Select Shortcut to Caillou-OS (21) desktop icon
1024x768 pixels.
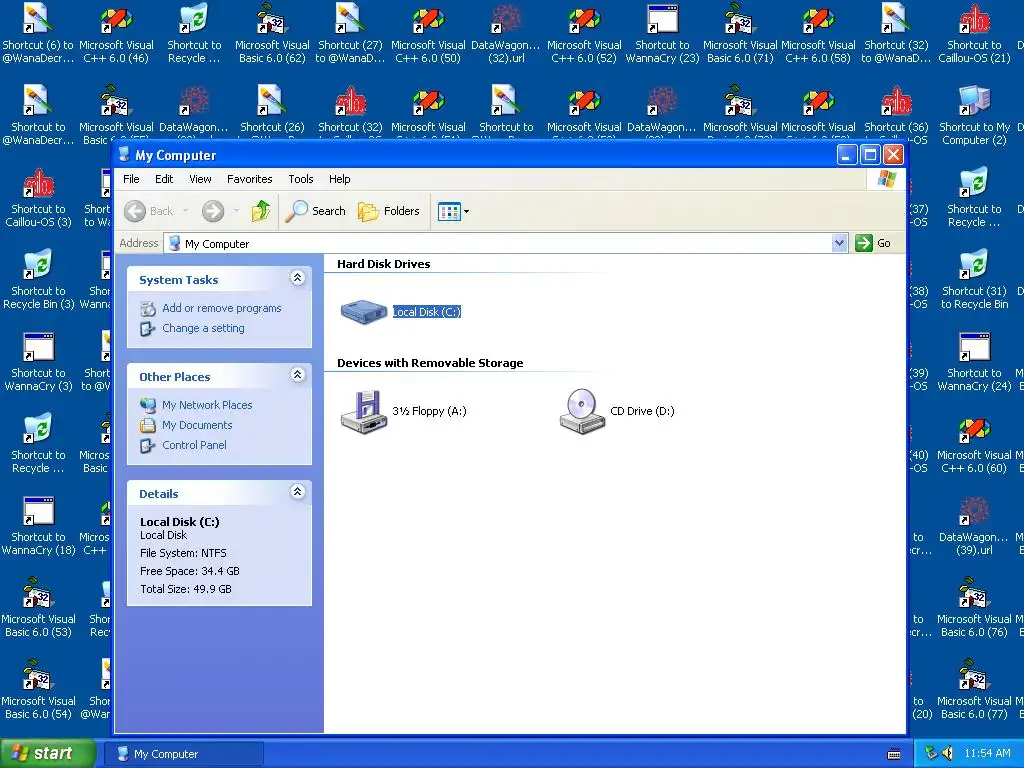click(x=974, y=34)
